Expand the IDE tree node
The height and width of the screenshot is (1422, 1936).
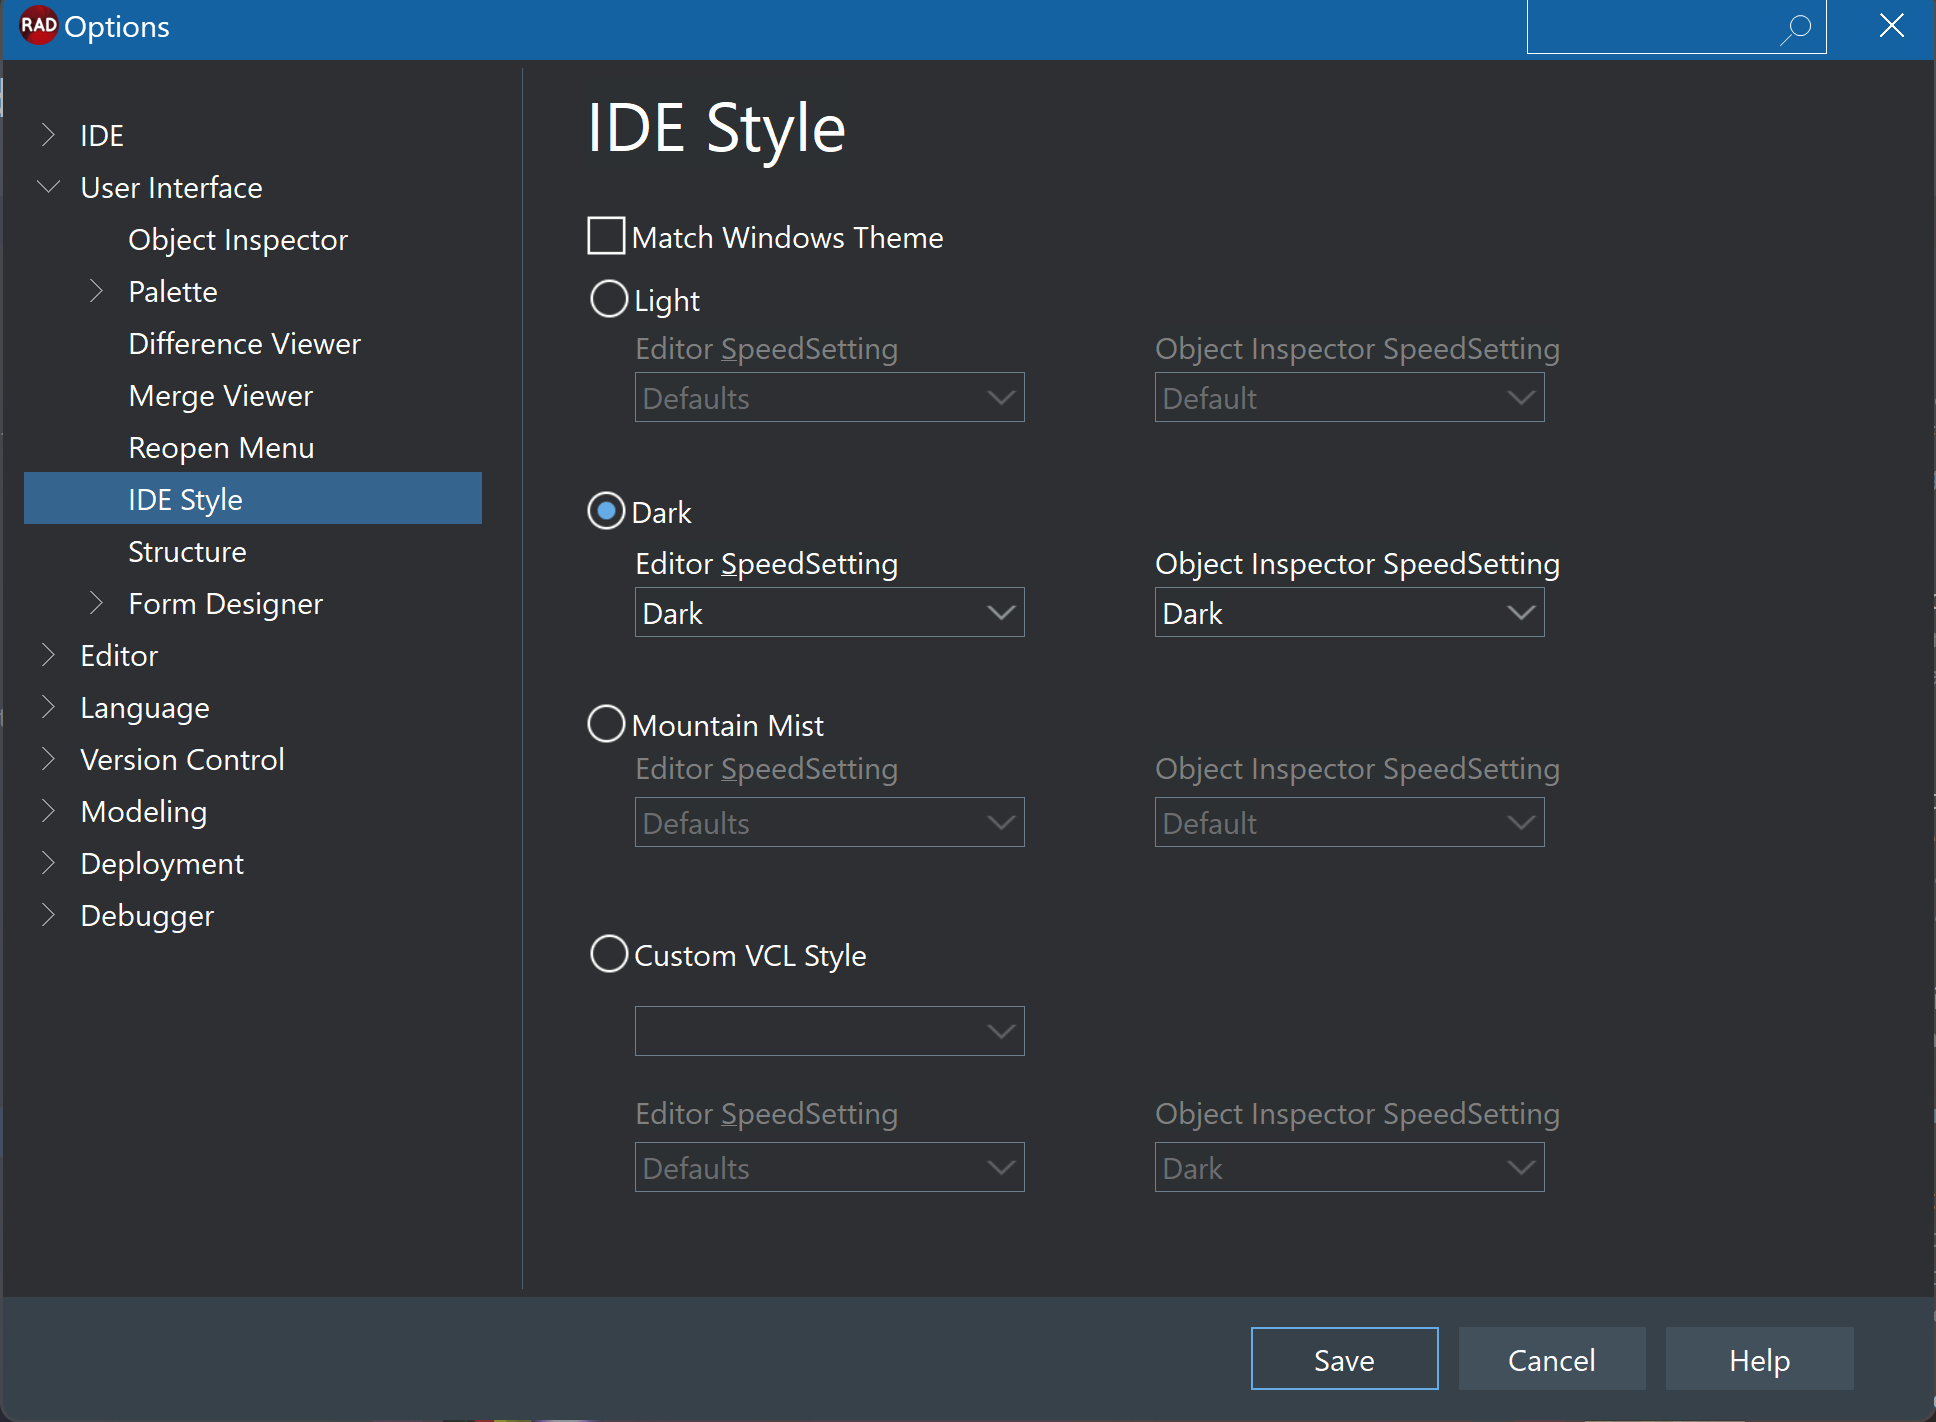(x=47, y=135)
